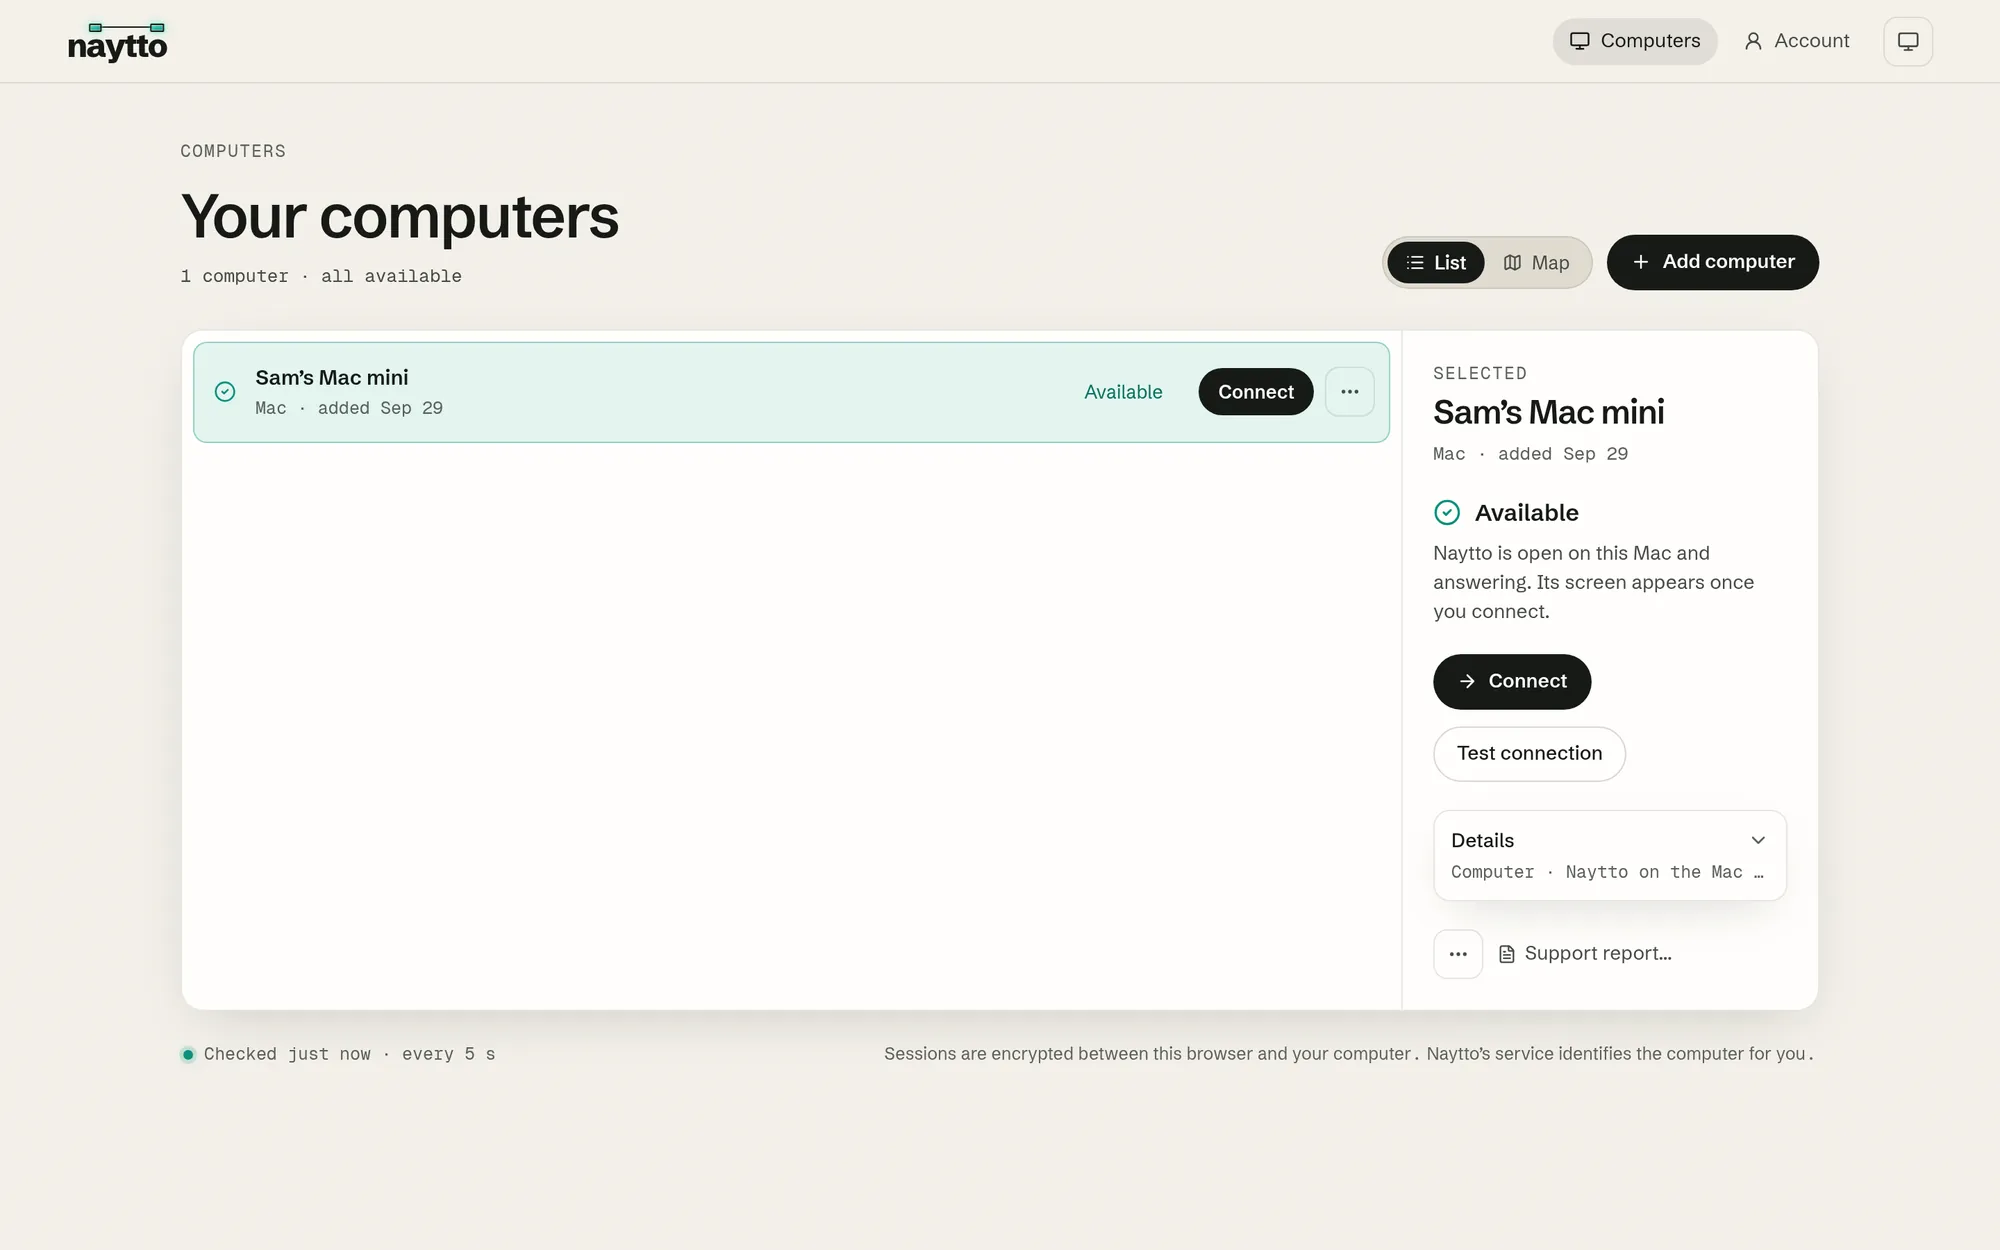2000x1250 pixels.
Task: Click the green status dot near Checked just now
Action: (188, 1054)
